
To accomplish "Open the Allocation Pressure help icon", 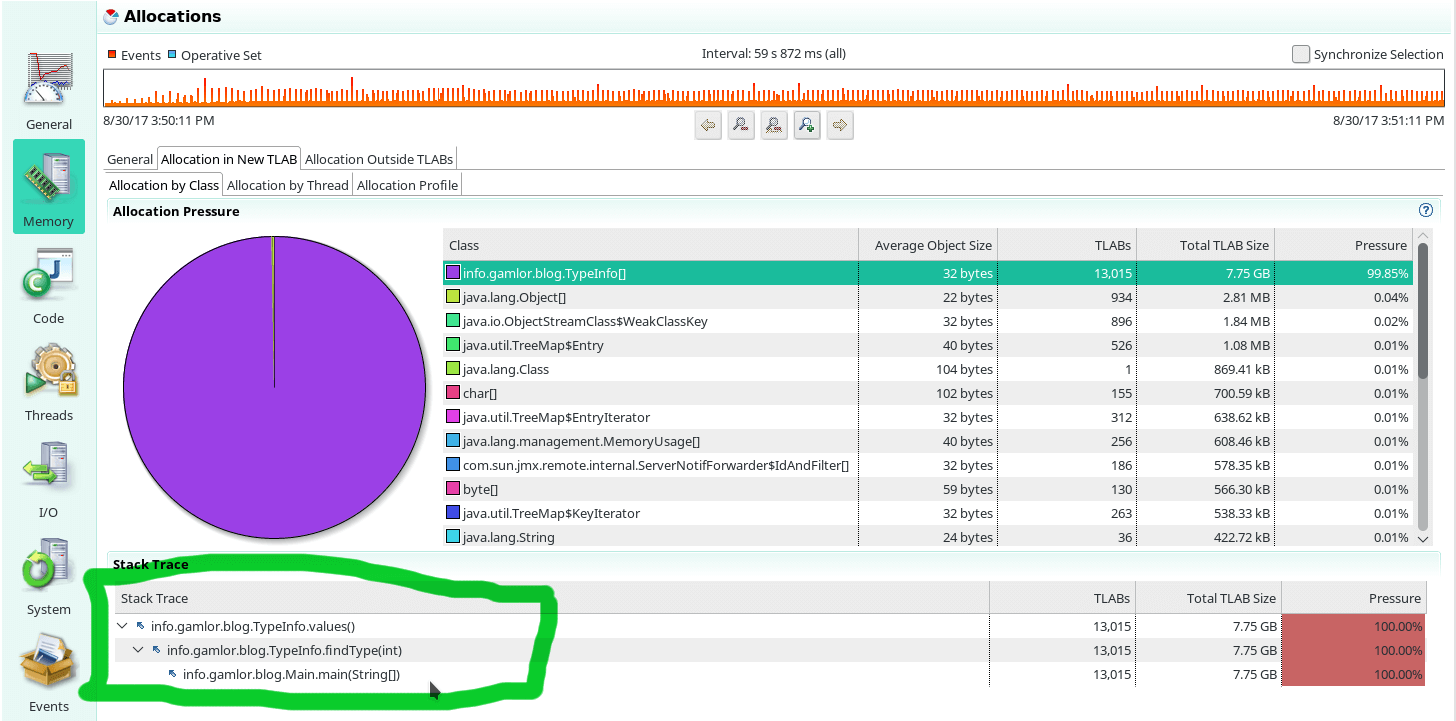I will point(1426,211).
